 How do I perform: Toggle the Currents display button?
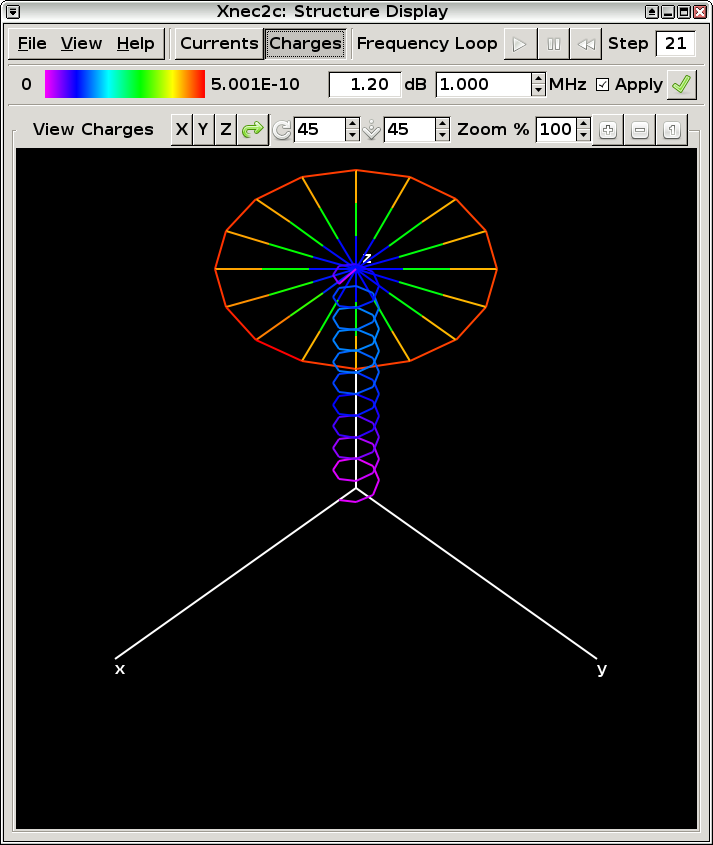[x=219, y=44]
